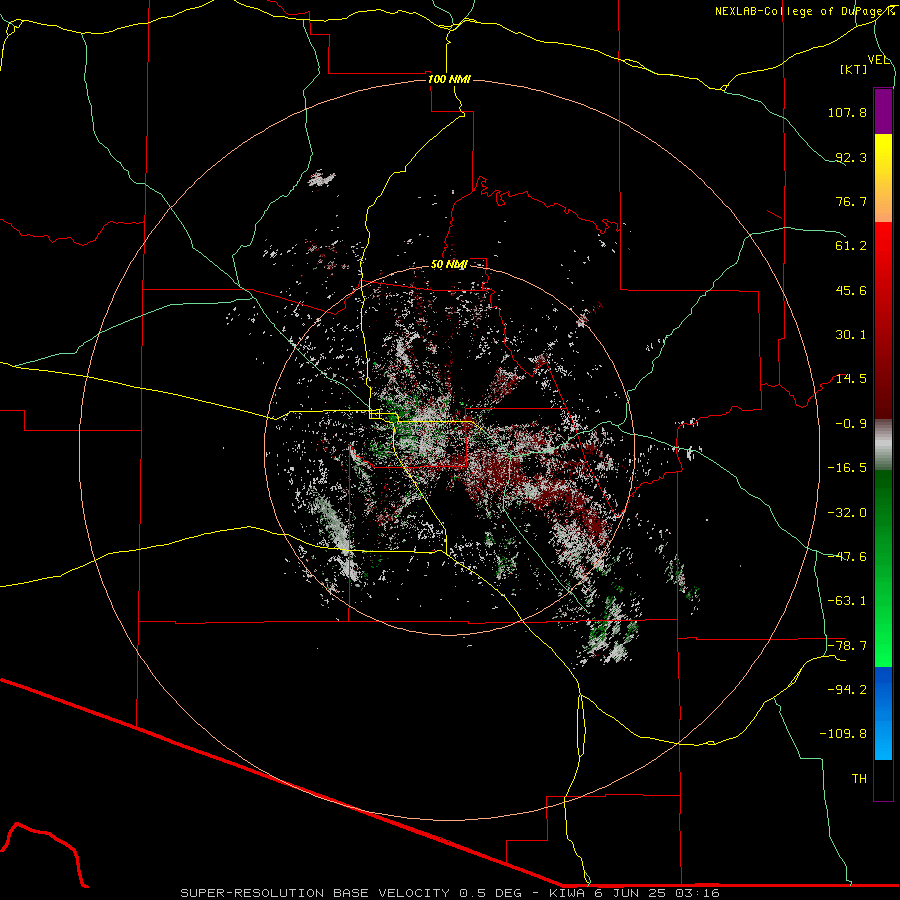Image resolution: width=900 pixels, height=900 pixels.
Task: Select the -78.7 legend value
Action: (847, 646)
